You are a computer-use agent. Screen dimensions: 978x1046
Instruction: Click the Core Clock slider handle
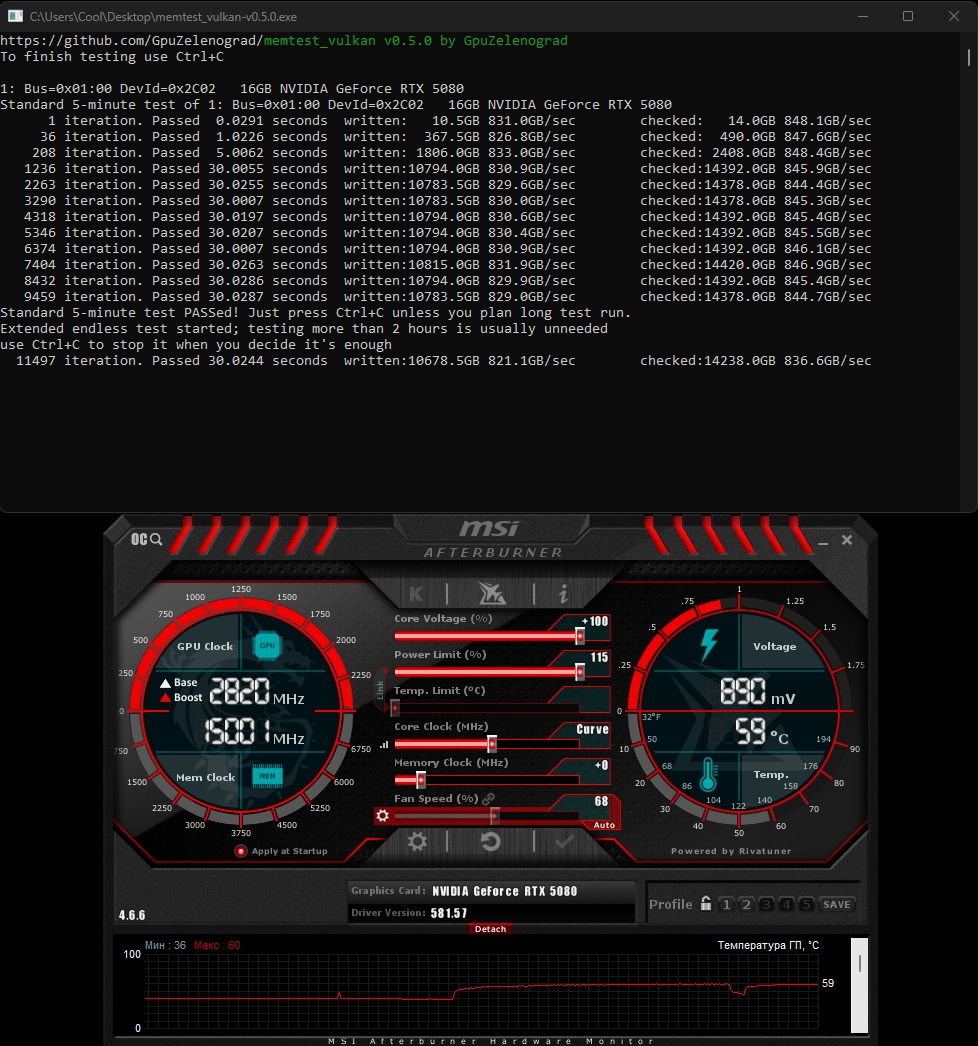coord(492,744)
